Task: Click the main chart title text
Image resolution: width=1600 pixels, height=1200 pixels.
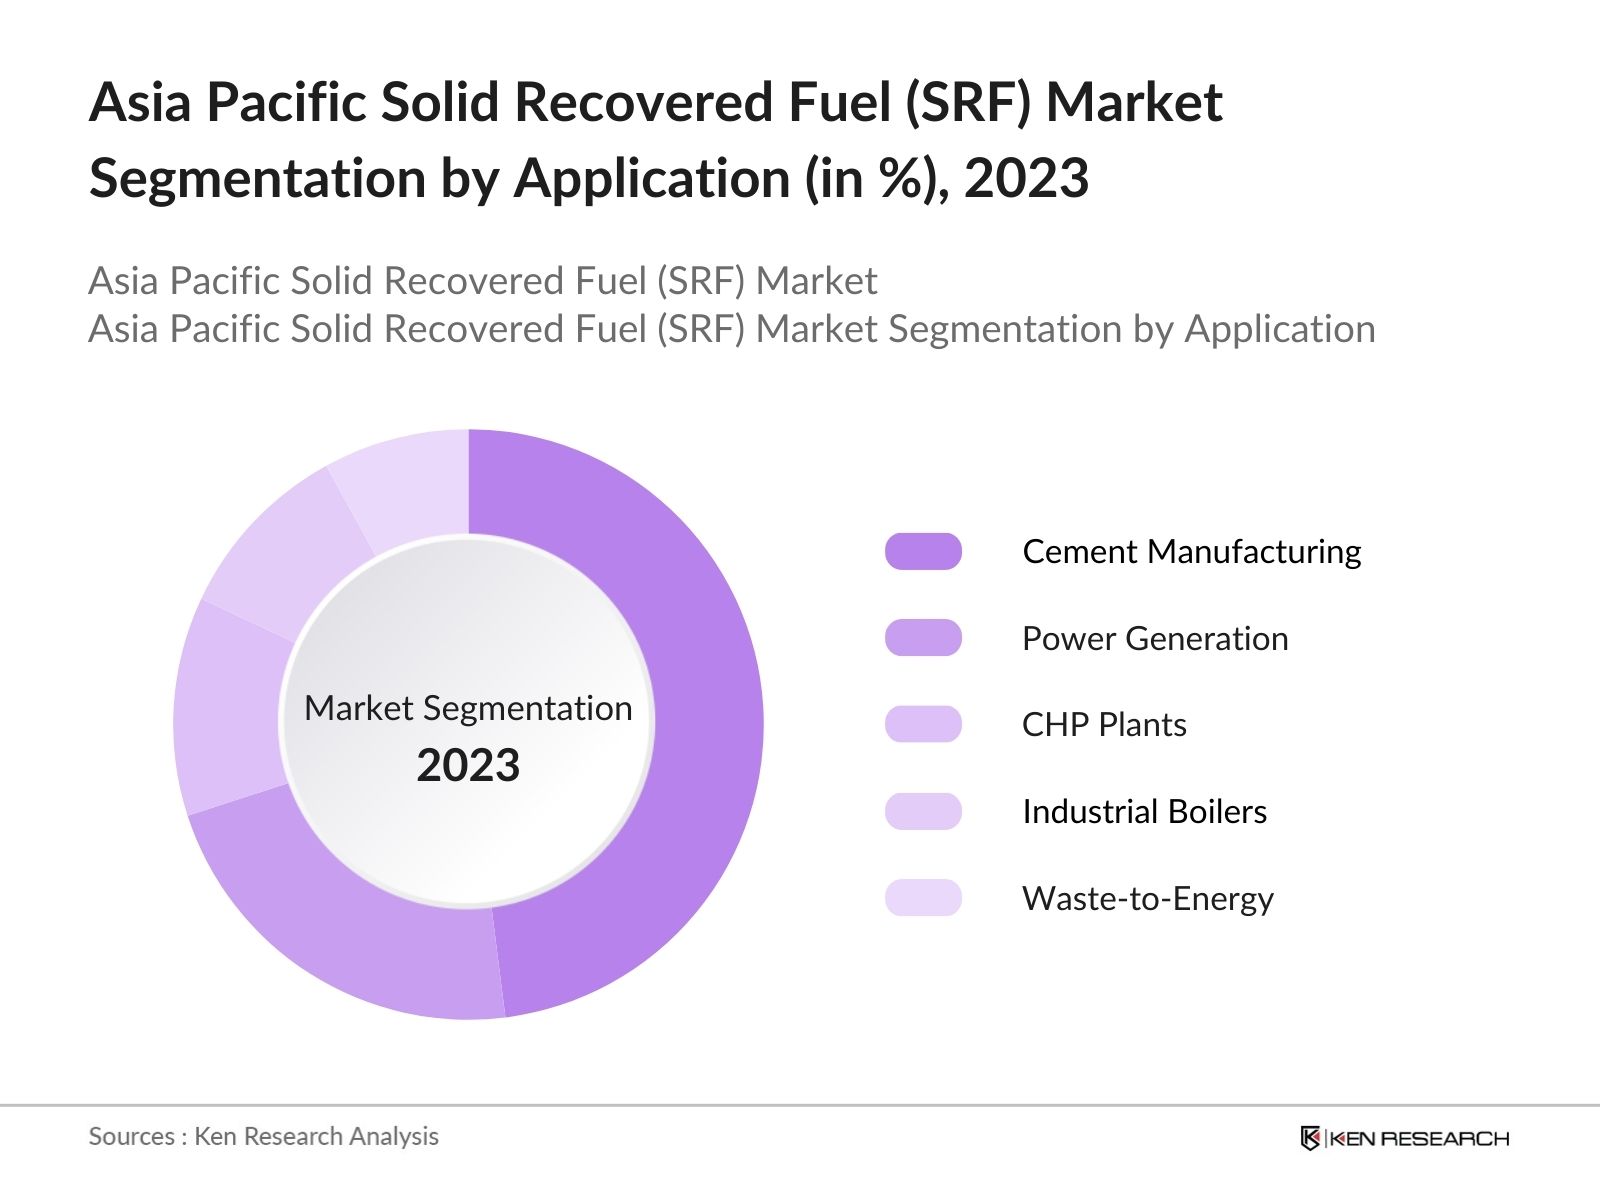Action: [x=655, y=140]
